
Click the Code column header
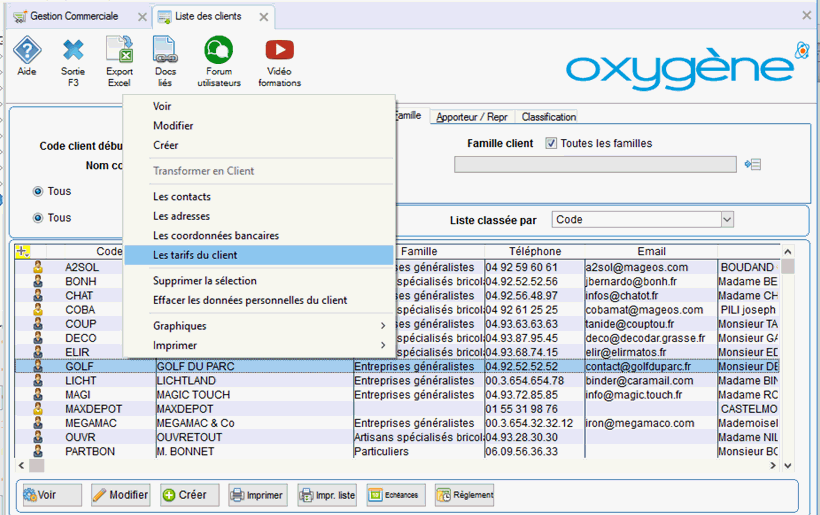(x=109, y=251)
